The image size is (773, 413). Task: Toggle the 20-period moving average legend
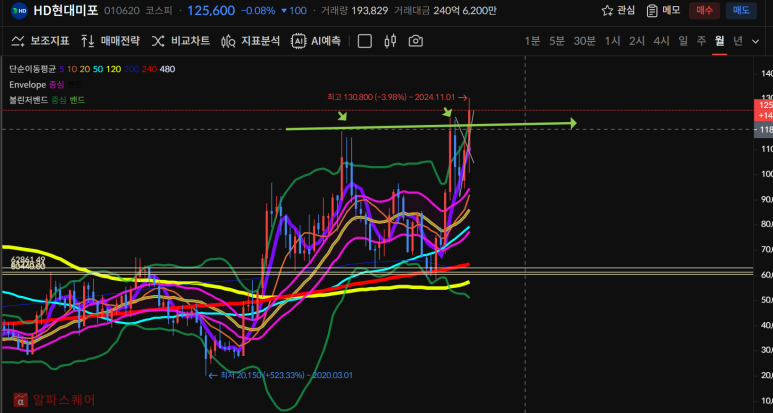[x=85, y=69]
